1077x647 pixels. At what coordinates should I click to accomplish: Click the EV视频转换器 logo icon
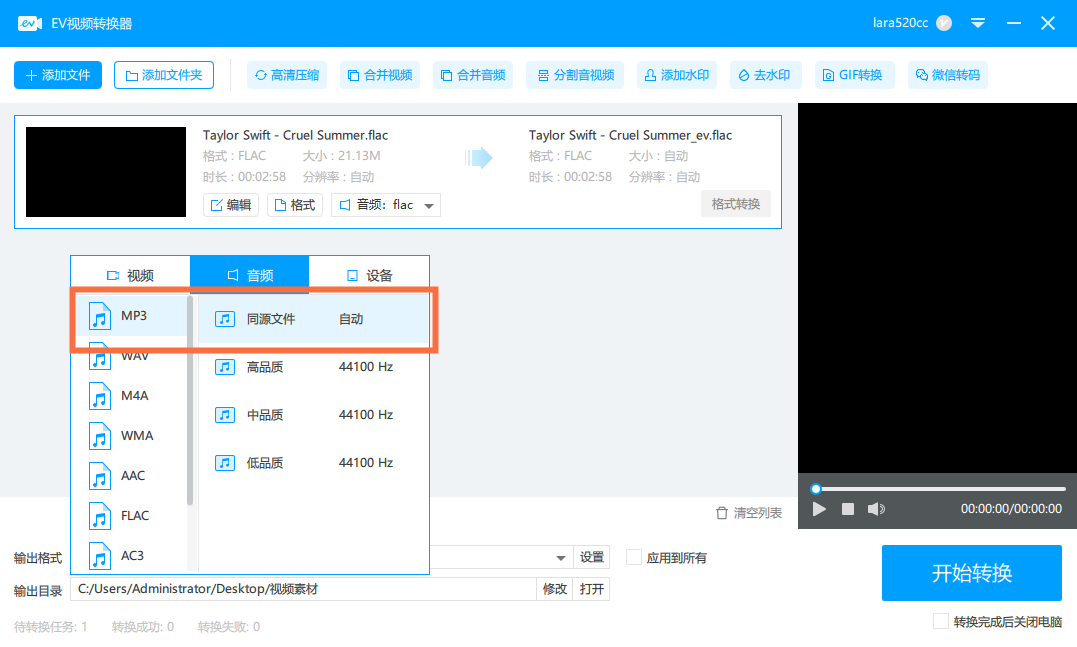coord(30,23)
